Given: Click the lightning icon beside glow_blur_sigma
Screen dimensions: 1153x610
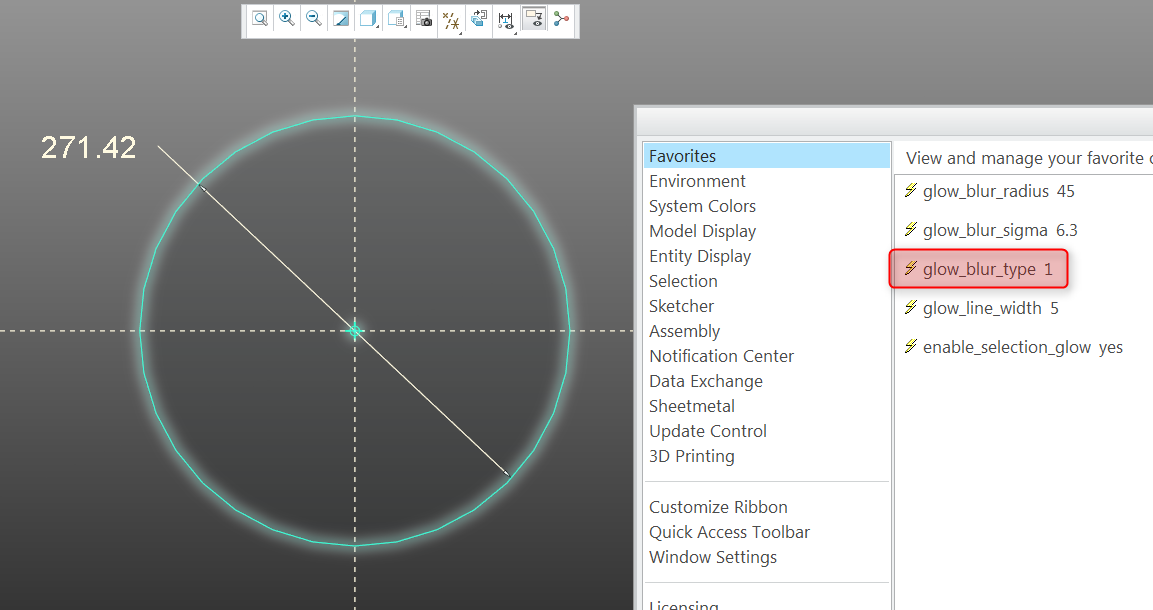Looking at the screenshot, I should click(911, 229).
